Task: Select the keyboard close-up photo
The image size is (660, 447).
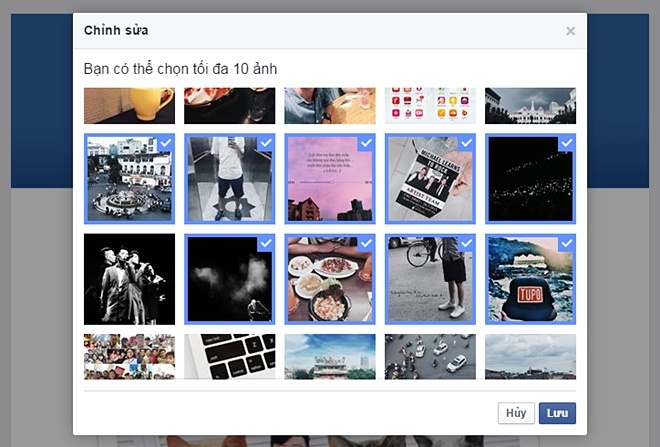Action: click(229, 356)
